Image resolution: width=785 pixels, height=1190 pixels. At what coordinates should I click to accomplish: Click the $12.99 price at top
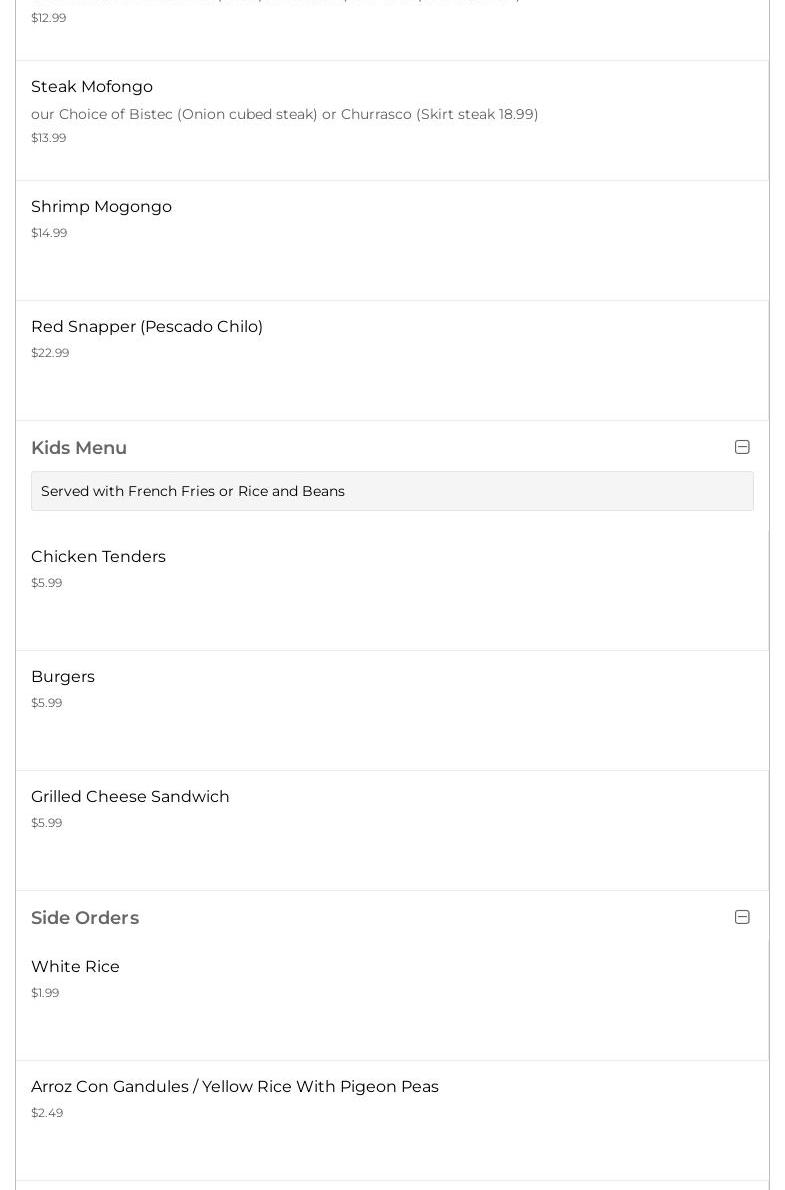[48, 18]
